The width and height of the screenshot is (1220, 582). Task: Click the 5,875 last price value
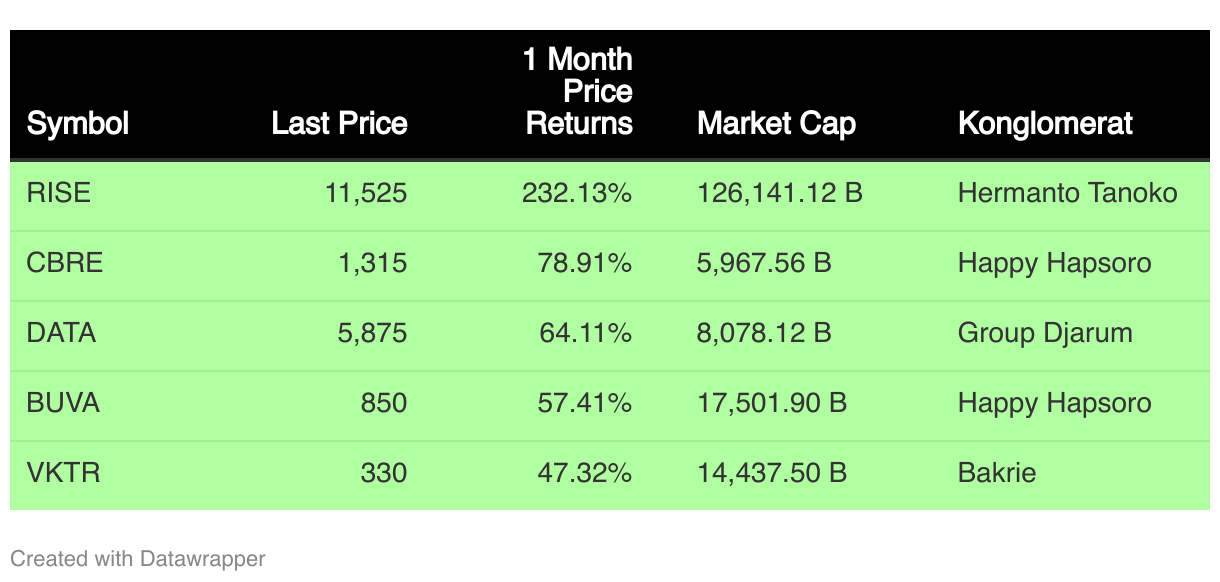point(372,333)
